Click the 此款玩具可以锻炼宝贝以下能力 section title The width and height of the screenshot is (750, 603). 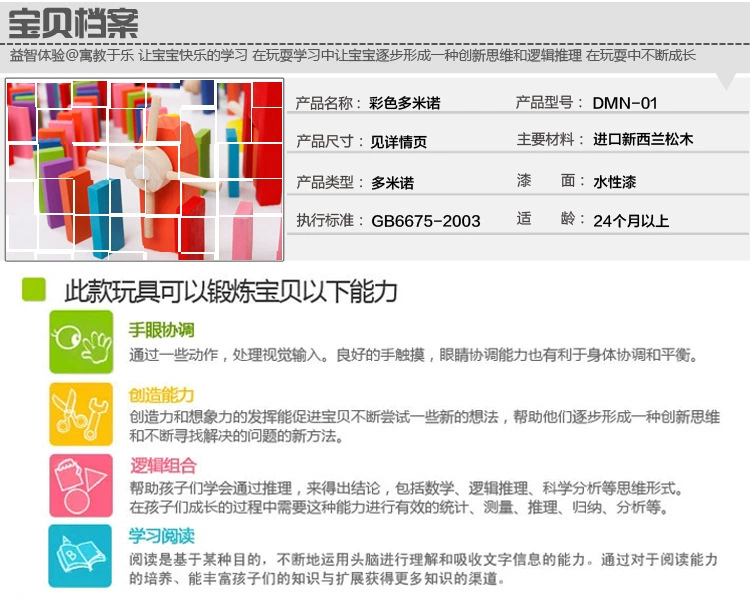[x=231, y=291]
